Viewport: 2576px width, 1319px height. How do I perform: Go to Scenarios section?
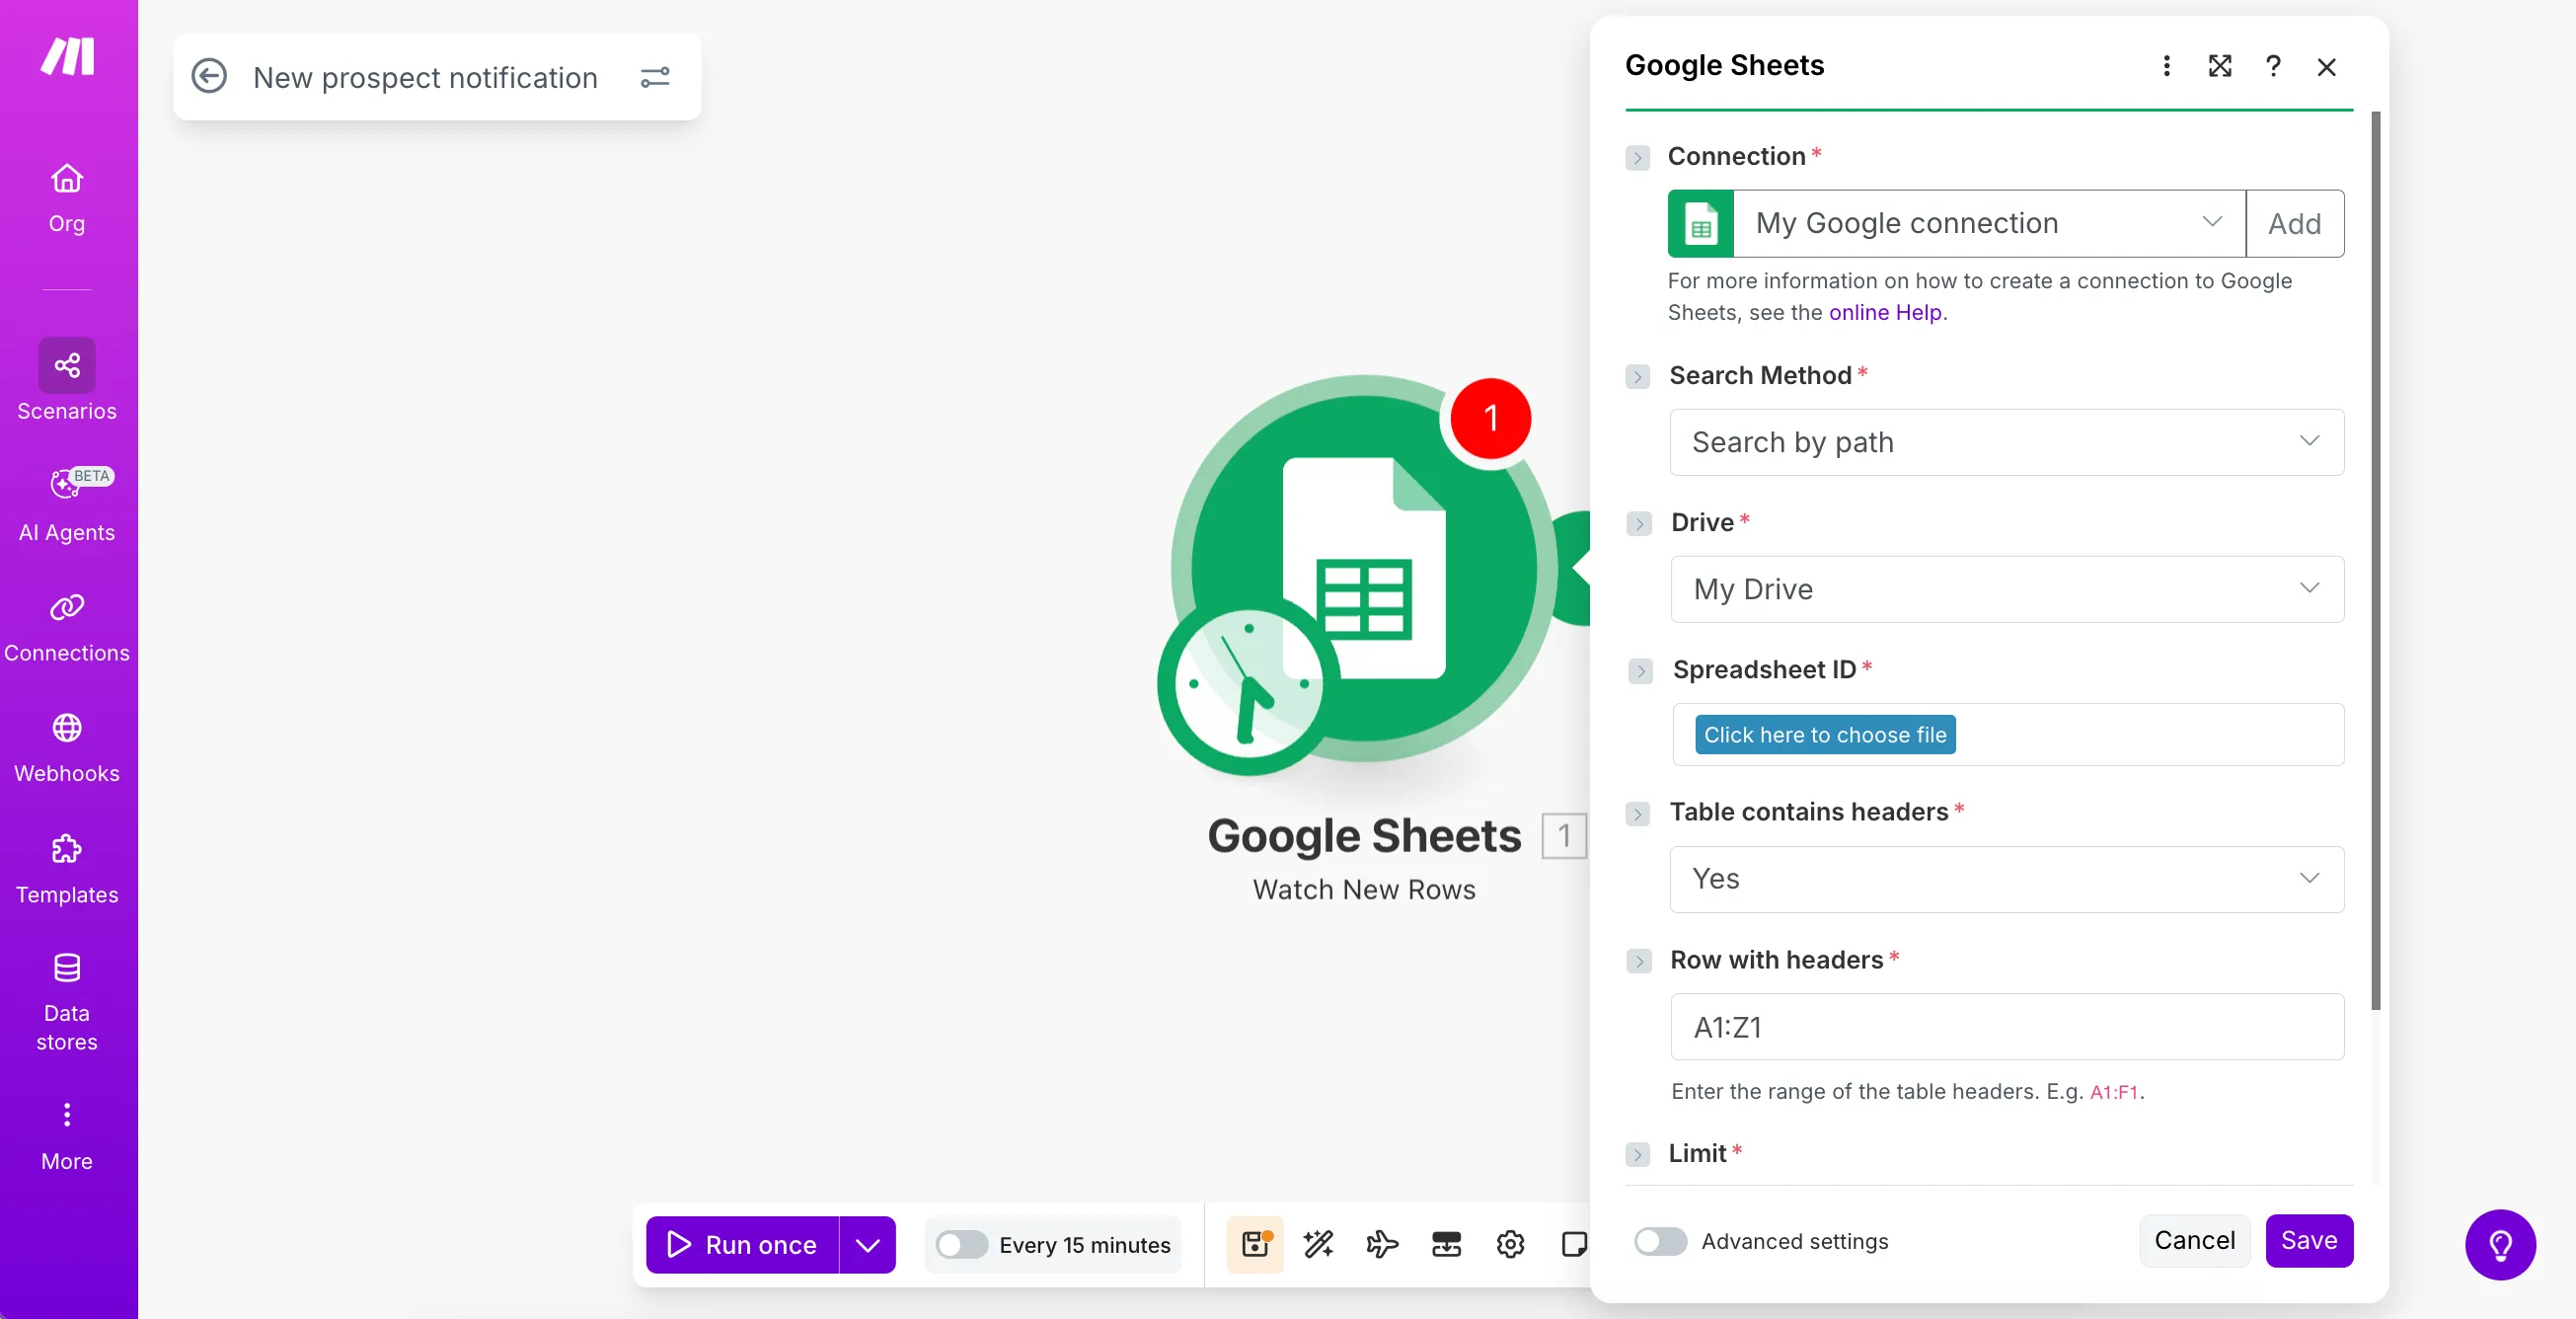click(67, 381)
